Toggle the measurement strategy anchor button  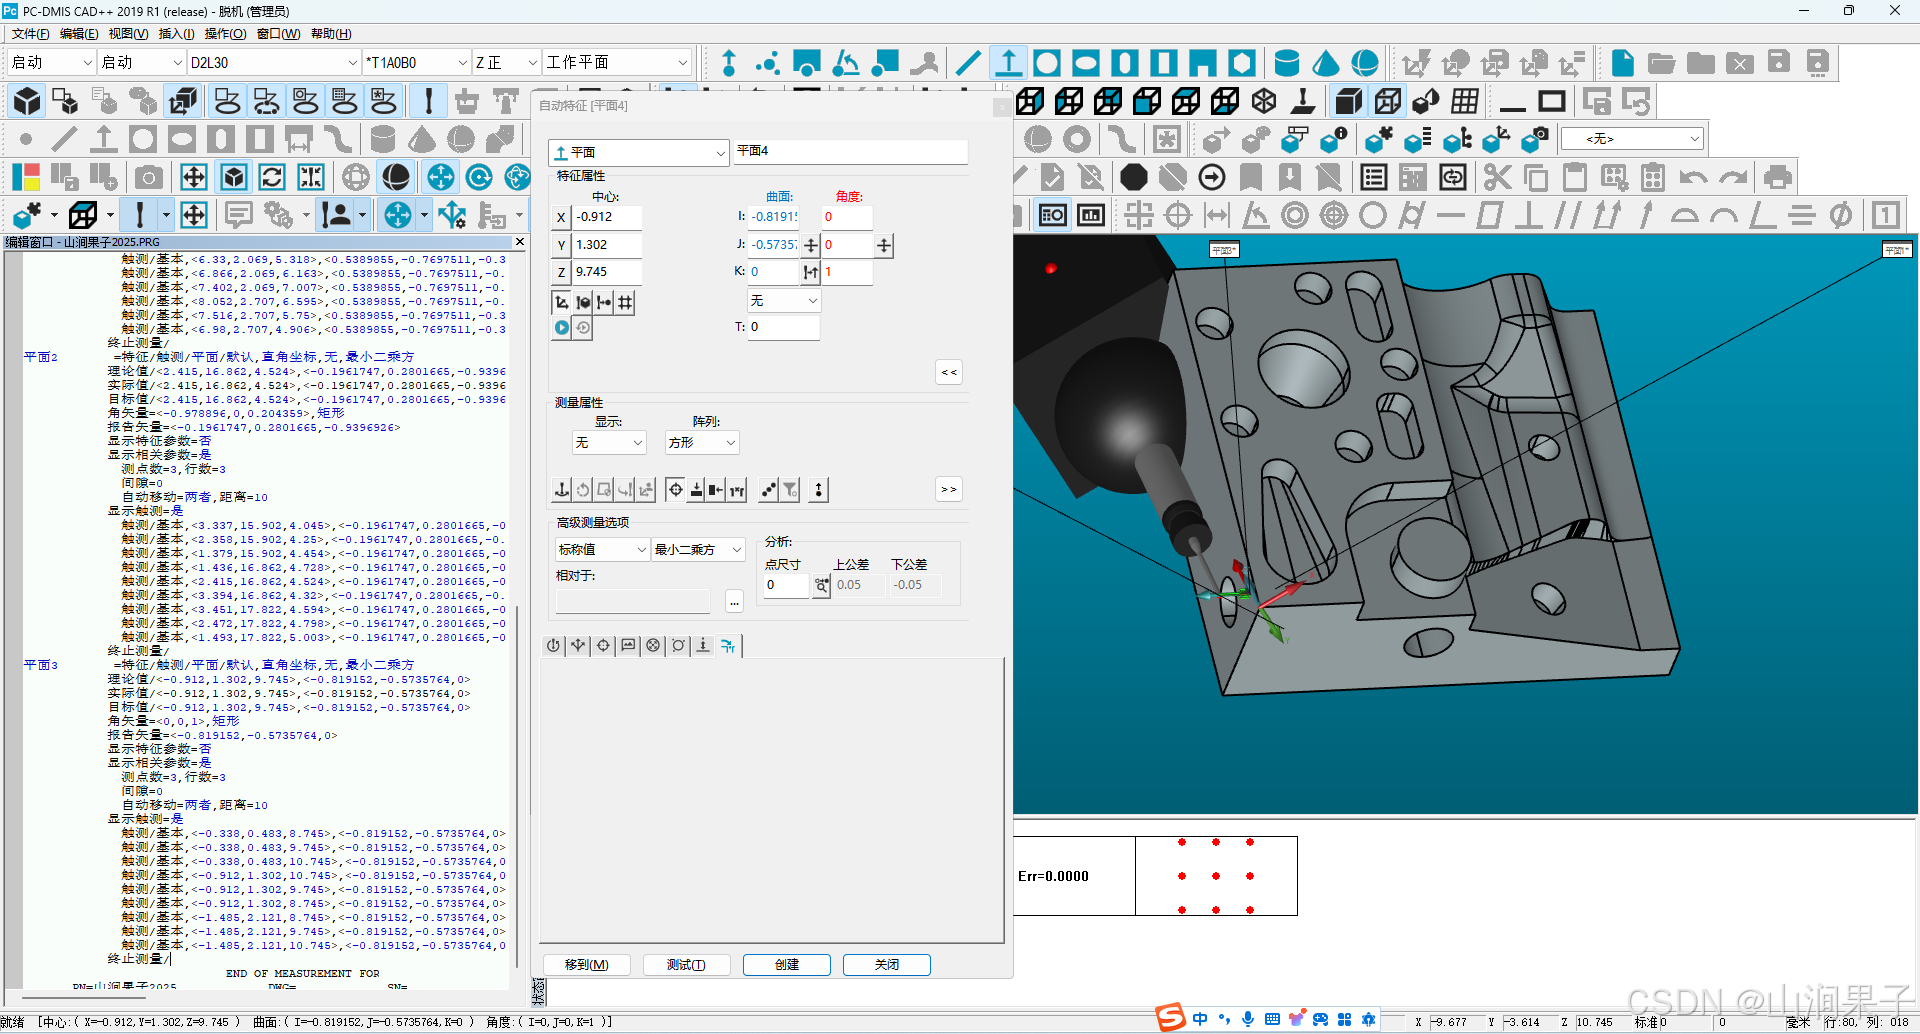pos(562,490)
